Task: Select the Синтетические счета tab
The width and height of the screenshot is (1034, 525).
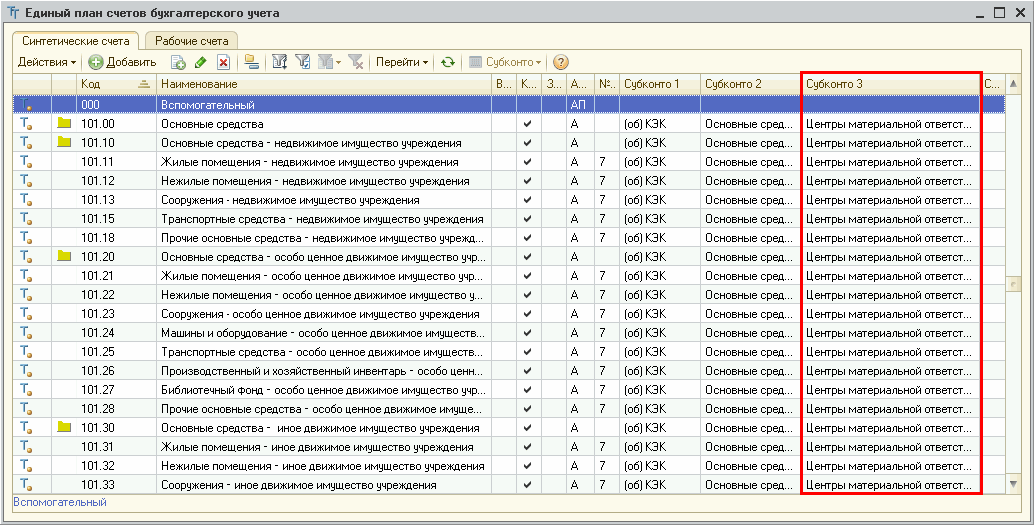Action: coord(76,41)
